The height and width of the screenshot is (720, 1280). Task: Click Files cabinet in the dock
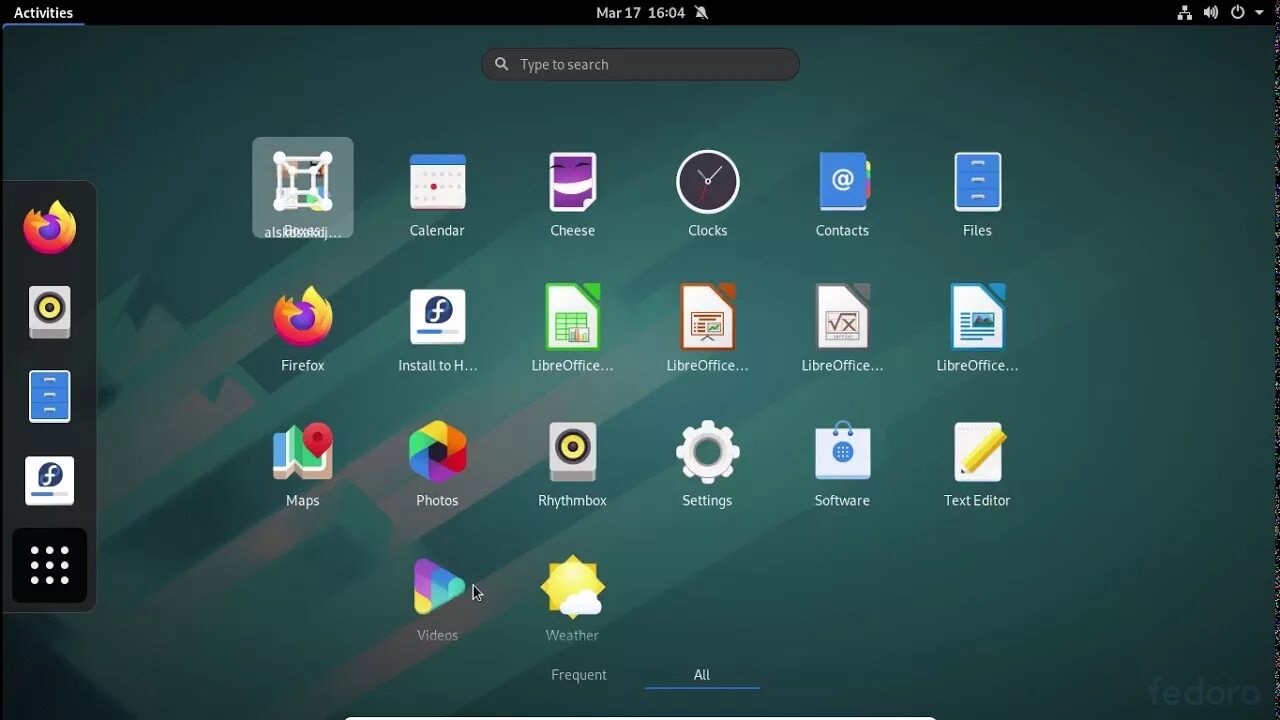pos(49,396)
